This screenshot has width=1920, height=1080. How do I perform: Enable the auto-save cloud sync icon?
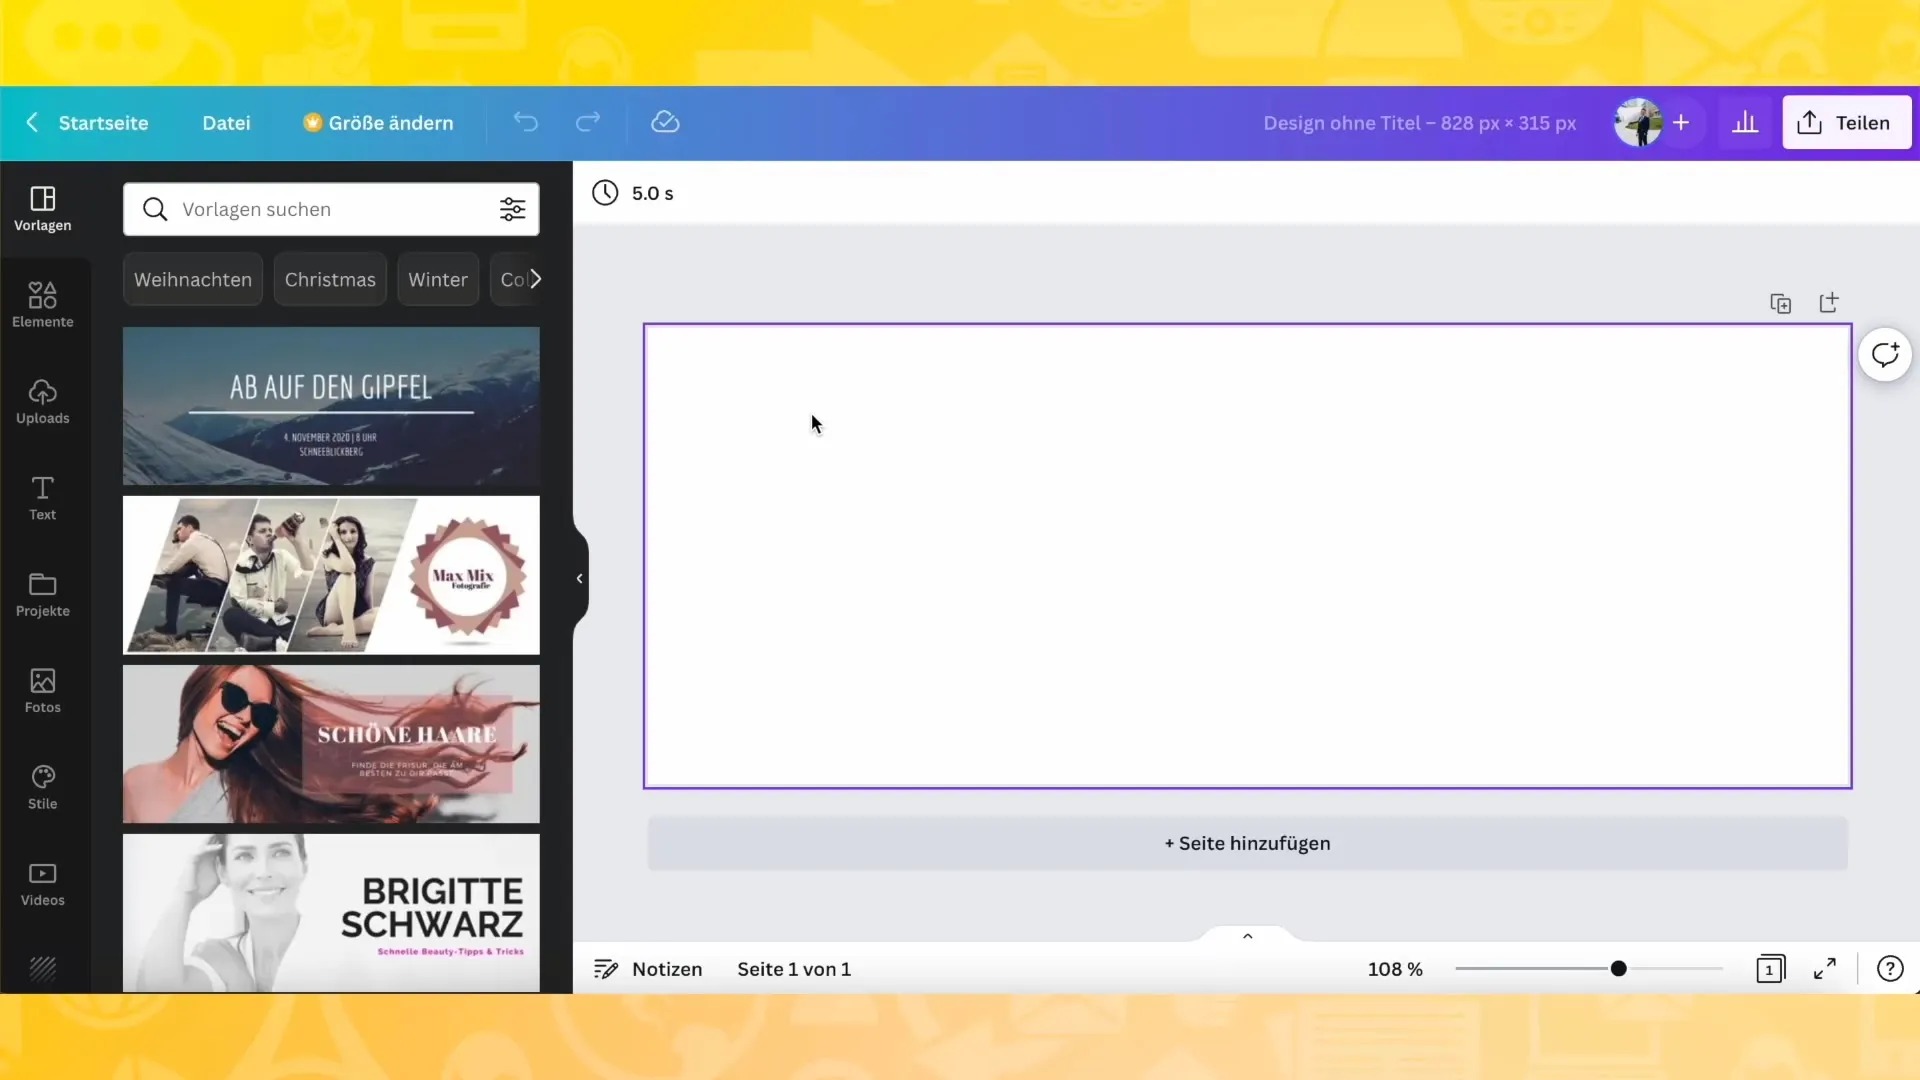tap(666, 121)
